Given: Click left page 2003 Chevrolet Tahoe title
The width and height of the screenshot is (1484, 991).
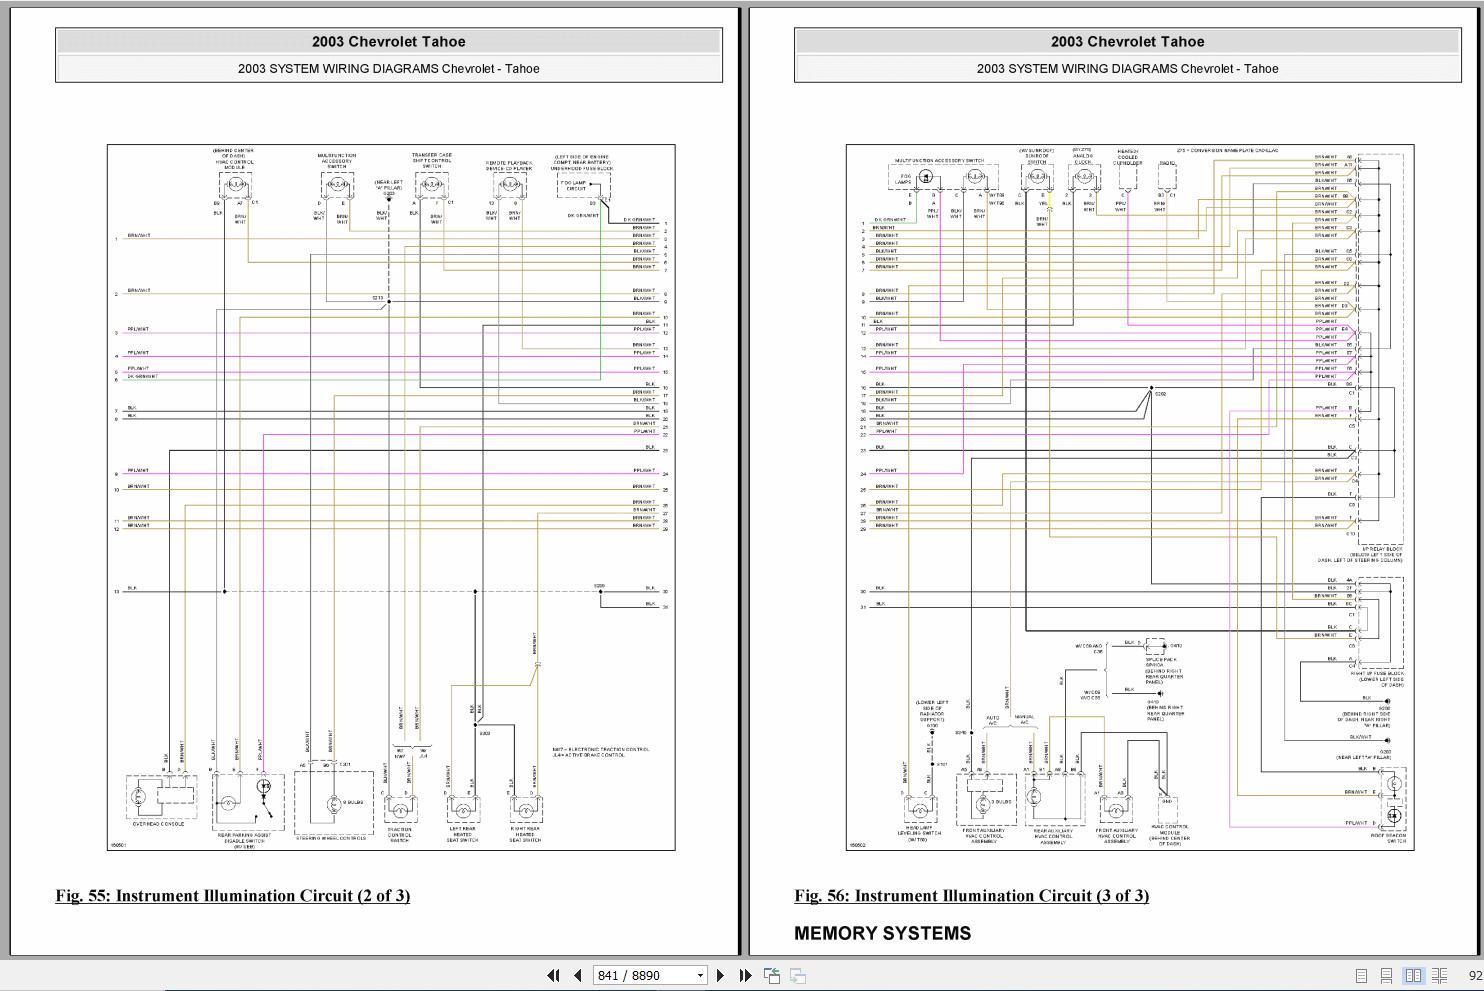Looking at the screenshot, I should [388, 42].
